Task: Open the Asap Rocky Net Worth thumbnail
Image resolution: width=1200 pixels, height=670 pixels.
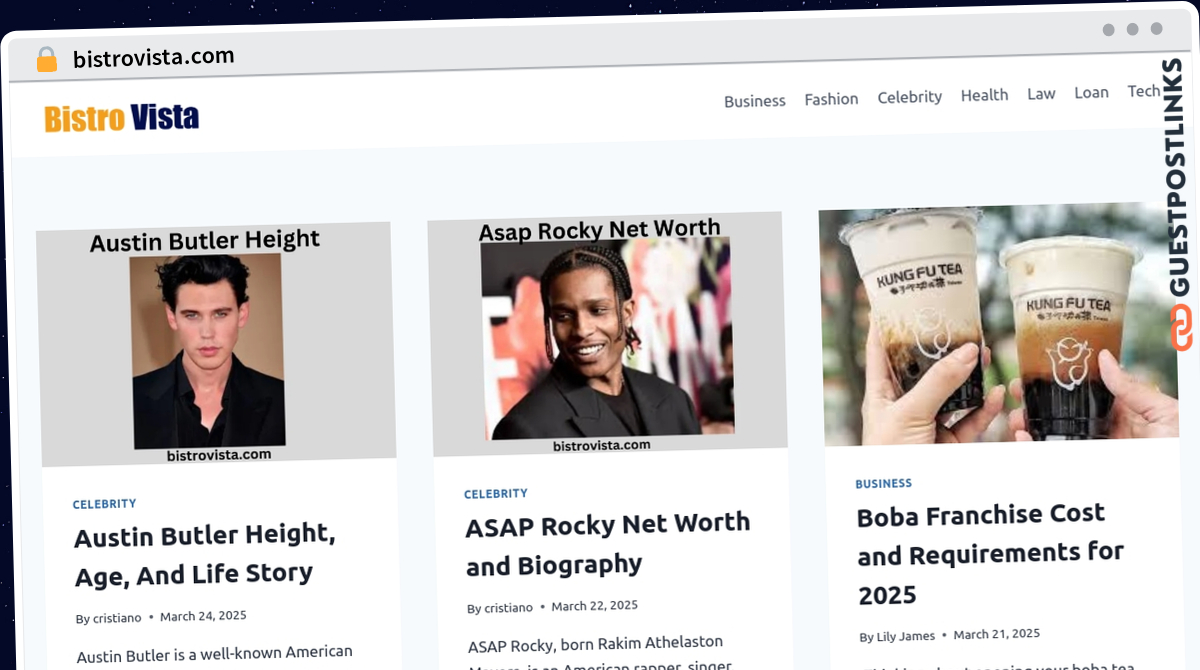Action: (x=607, y=334)
